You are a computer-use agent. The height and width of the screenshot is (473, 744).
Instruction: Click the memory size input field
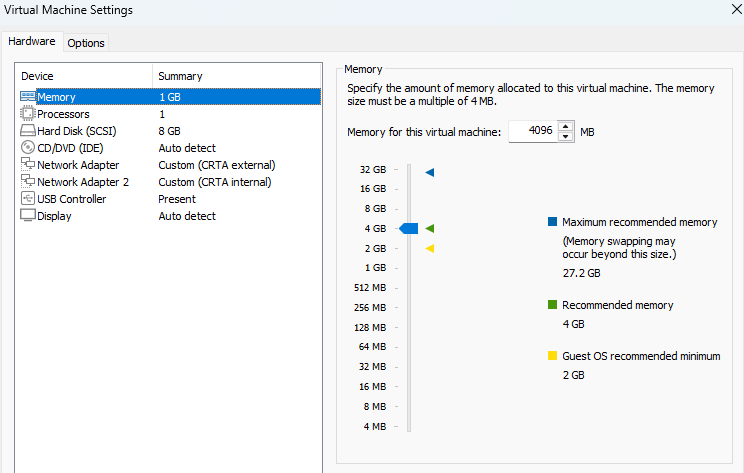tap(531, 132)
